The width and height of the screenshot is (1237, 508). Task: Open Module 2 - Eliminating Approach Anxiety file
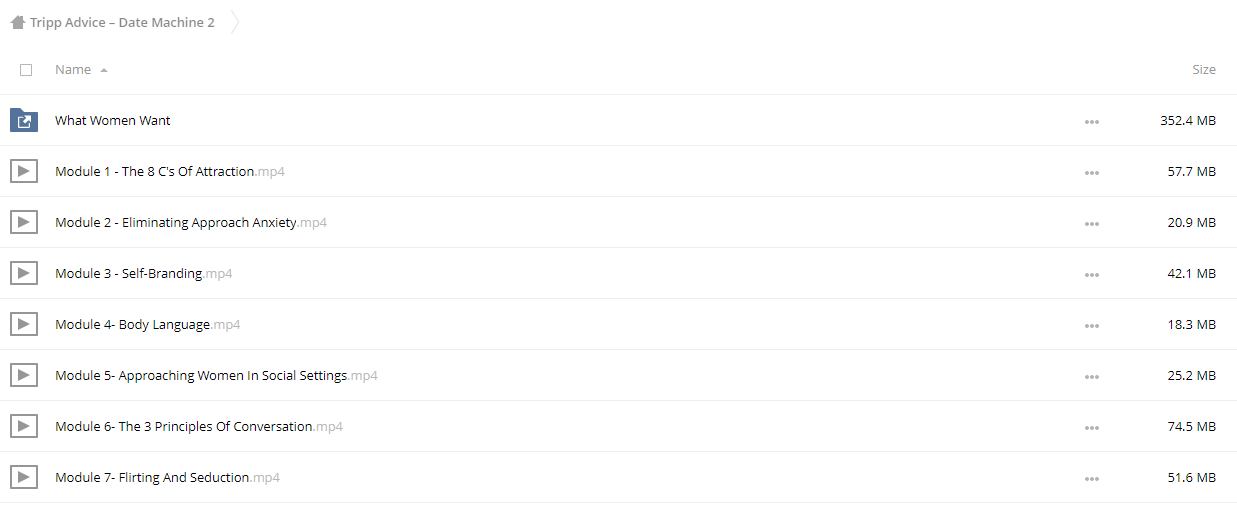(x=191, y=222)
